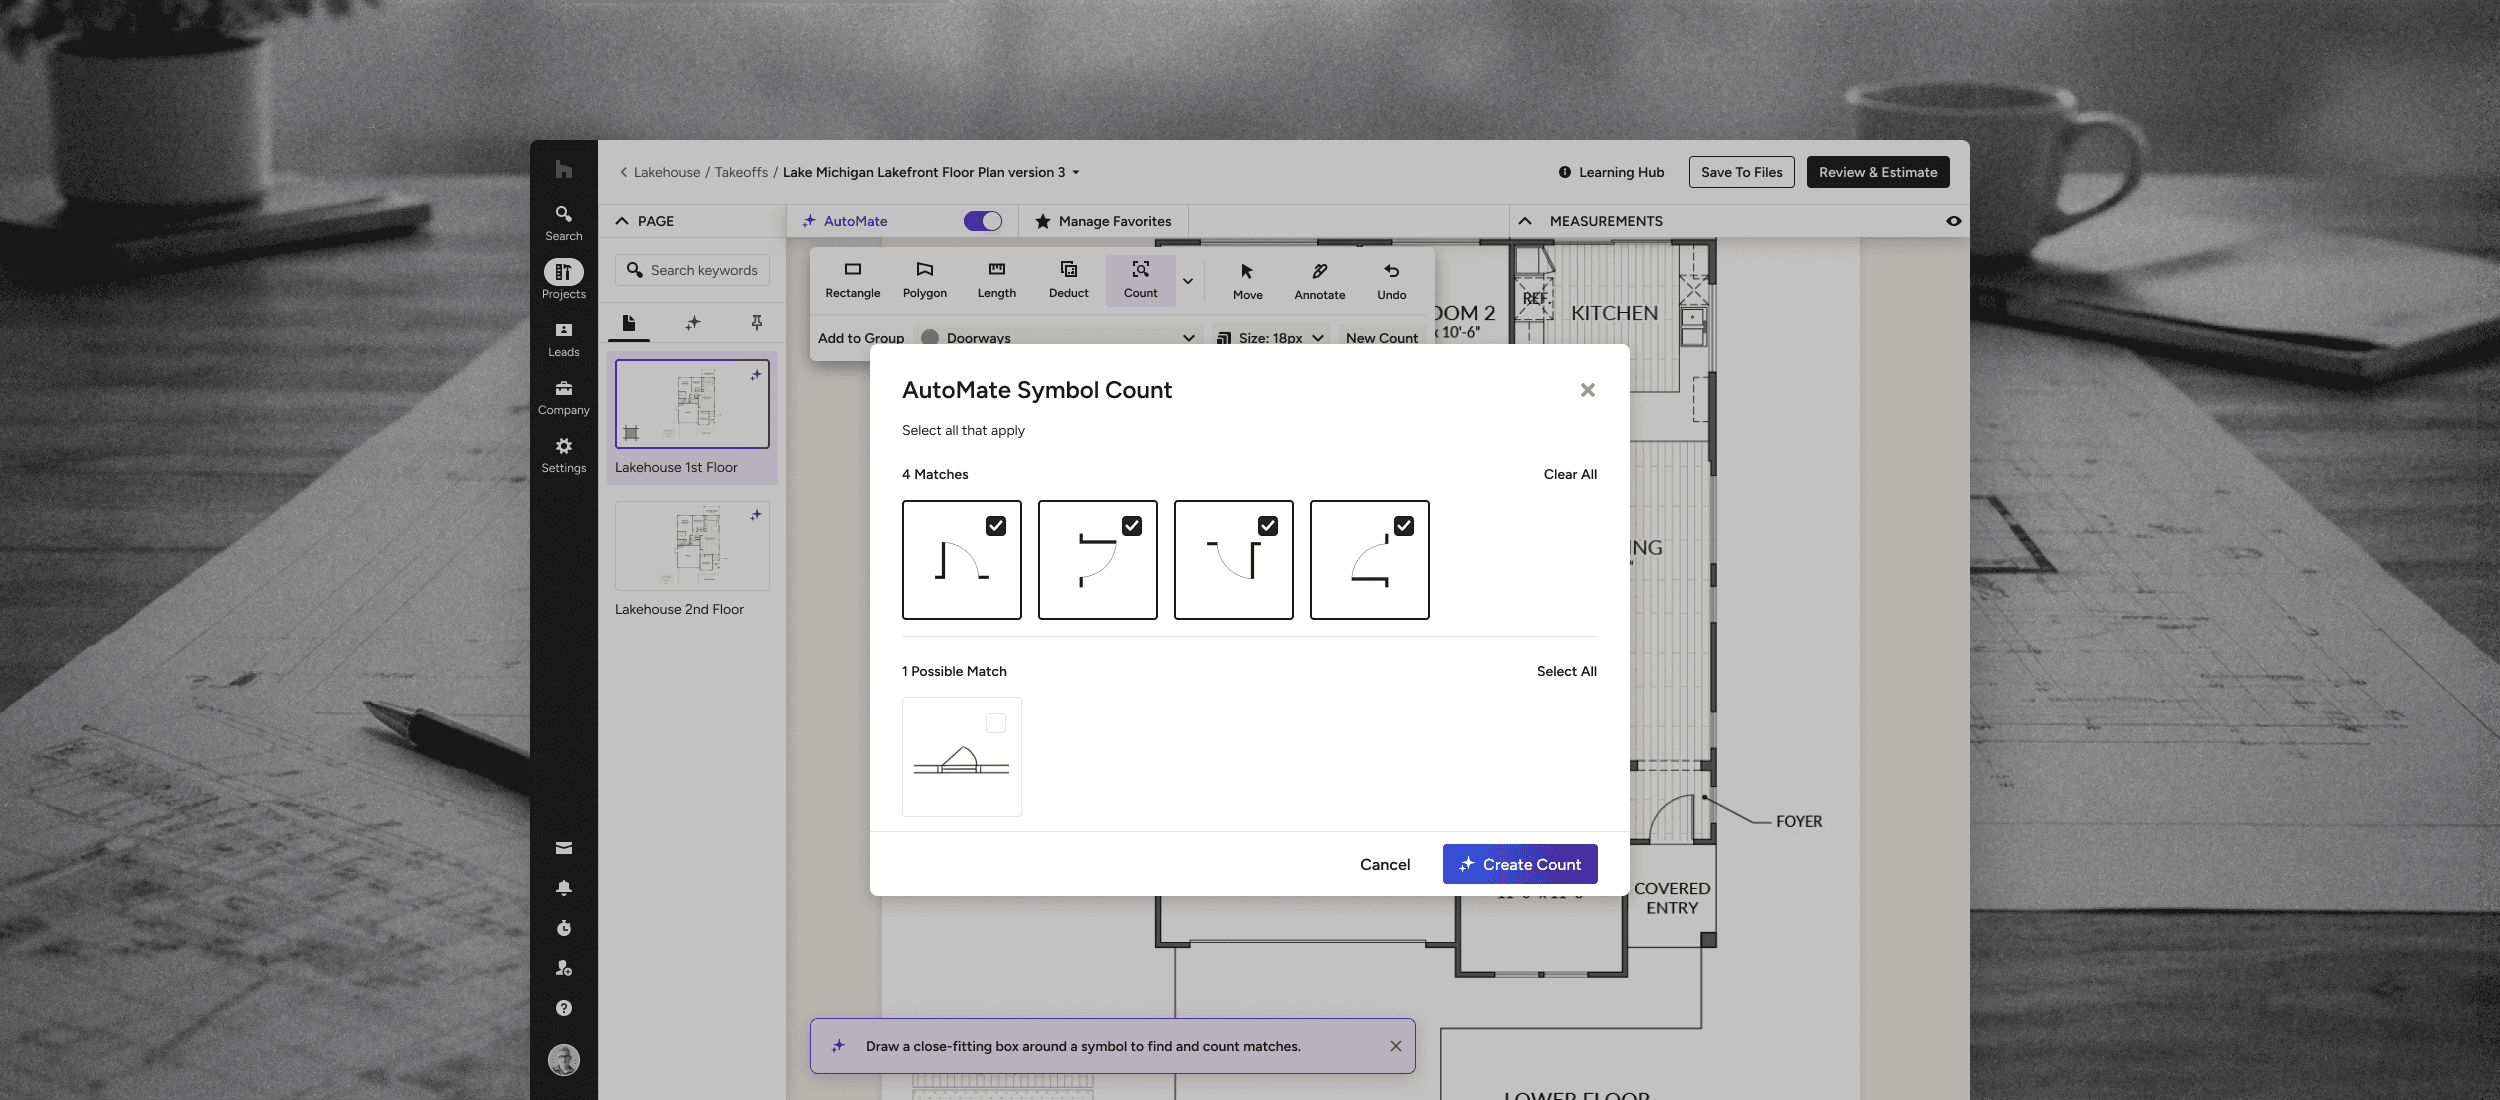2500x1100 pixels.
Task: Open Leads in the sidebar
Action: click(563, 339)
